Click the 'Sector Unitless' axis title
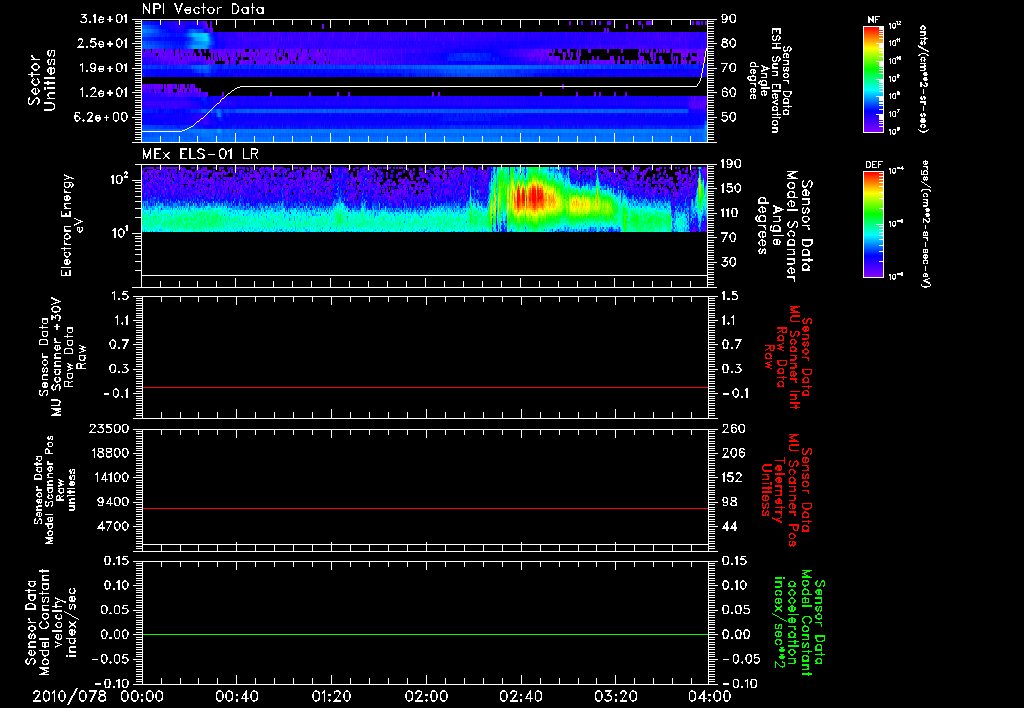1024x708 pixels. coord(42,80)
